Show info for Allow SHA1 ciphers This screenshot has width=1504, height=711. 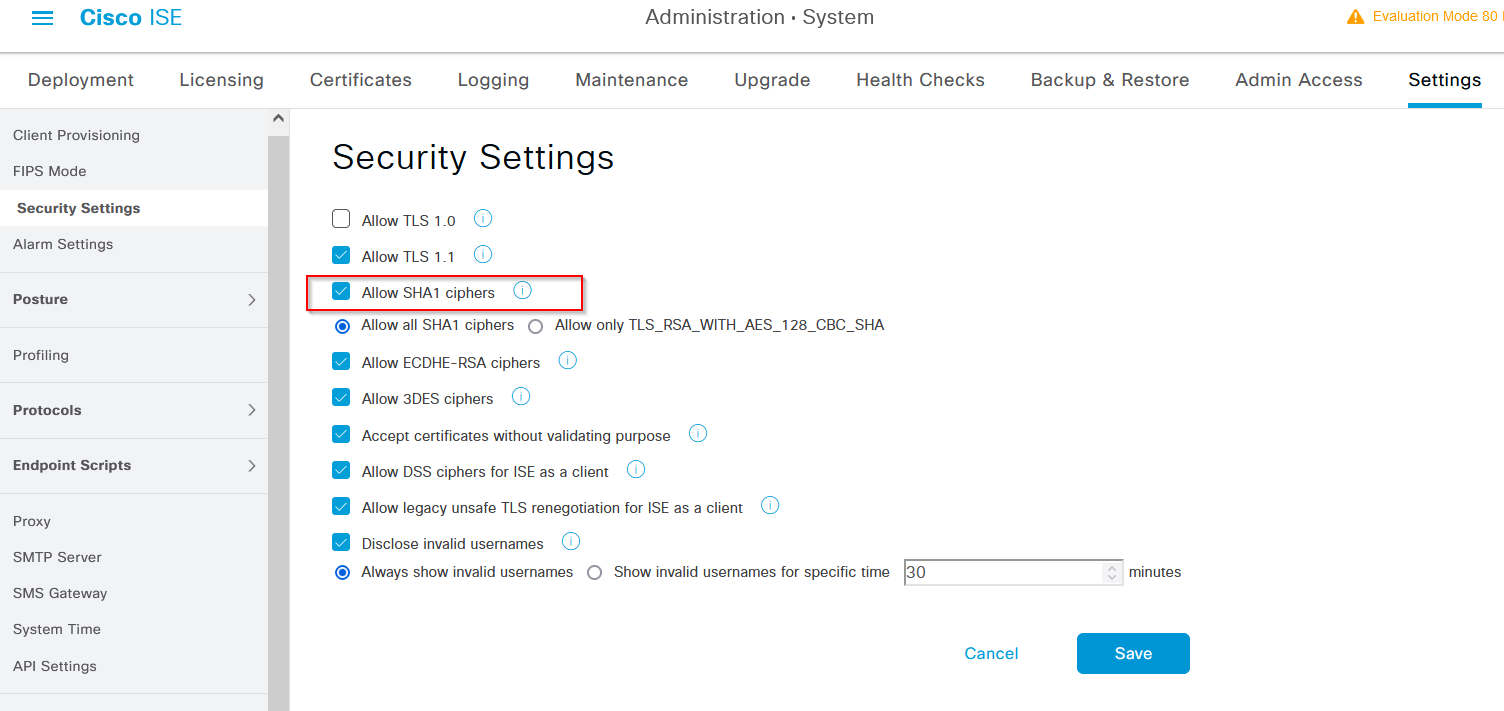522,291
